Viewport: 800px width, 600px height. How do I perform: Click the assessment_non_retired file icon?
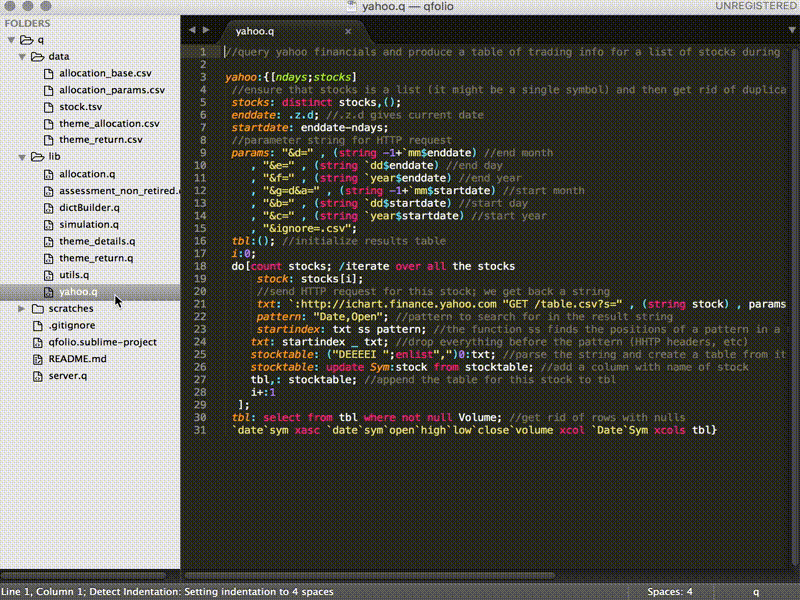pos(48,191)
